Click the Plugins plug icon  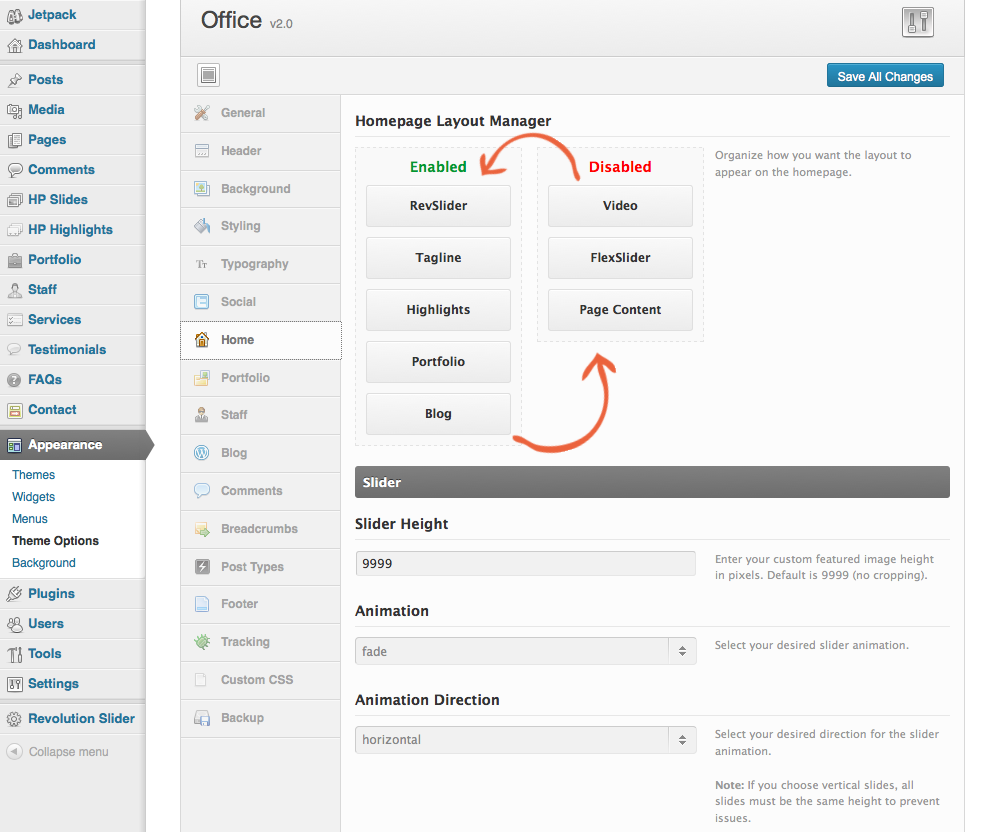click(x=14, y=594)
